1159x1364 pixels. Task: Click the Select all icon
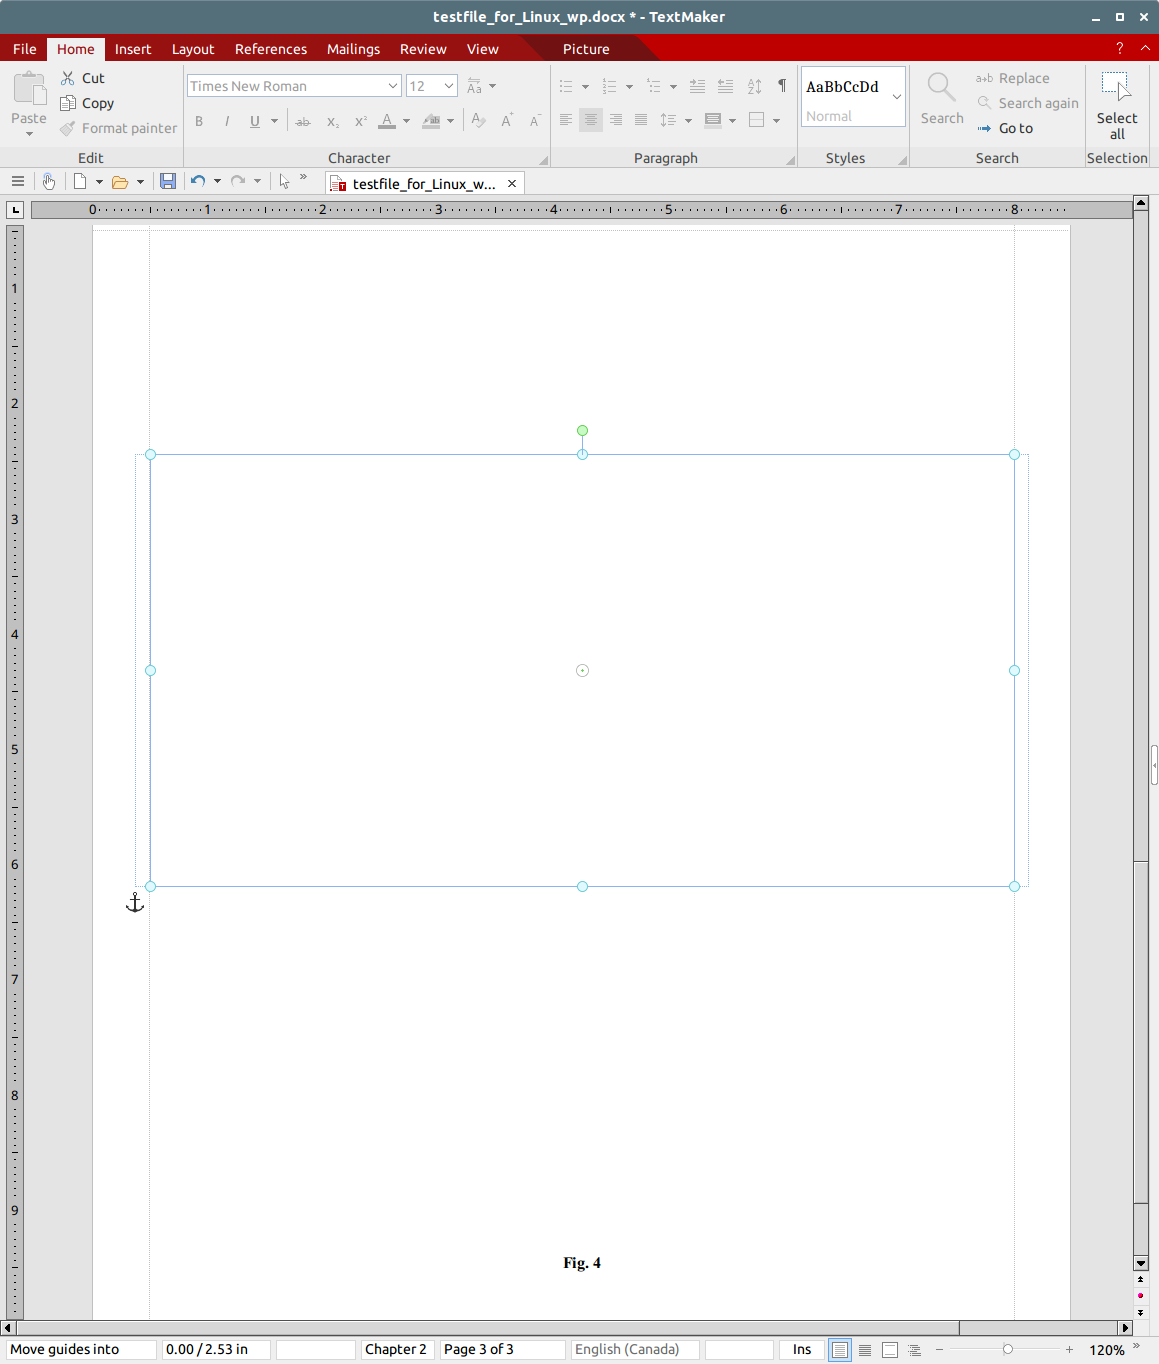(1116, 87)
